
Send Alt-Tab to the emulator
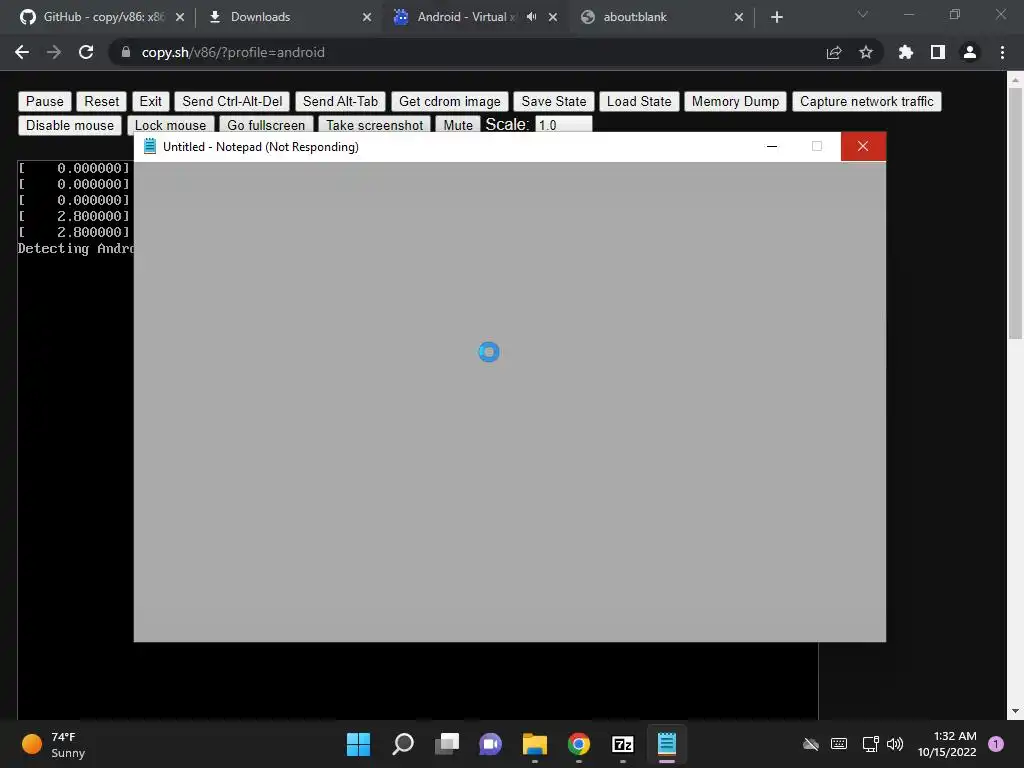340,101
